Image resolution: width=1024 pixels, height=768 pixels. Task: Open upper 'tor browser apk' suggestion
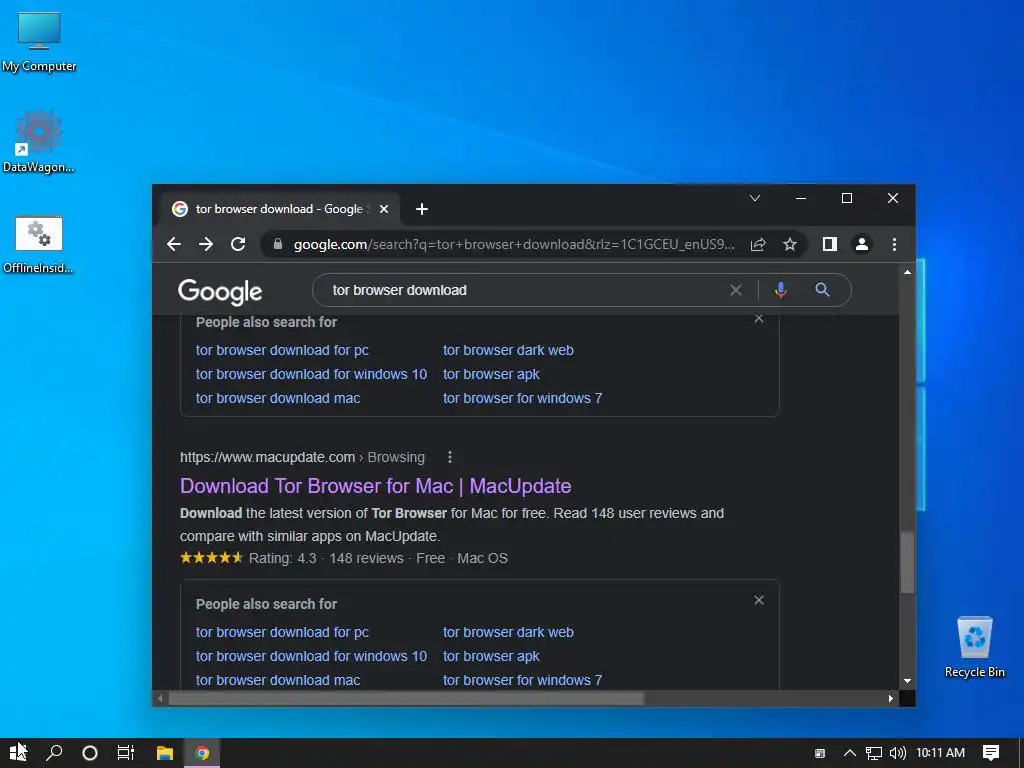click(x=491, y=374)
